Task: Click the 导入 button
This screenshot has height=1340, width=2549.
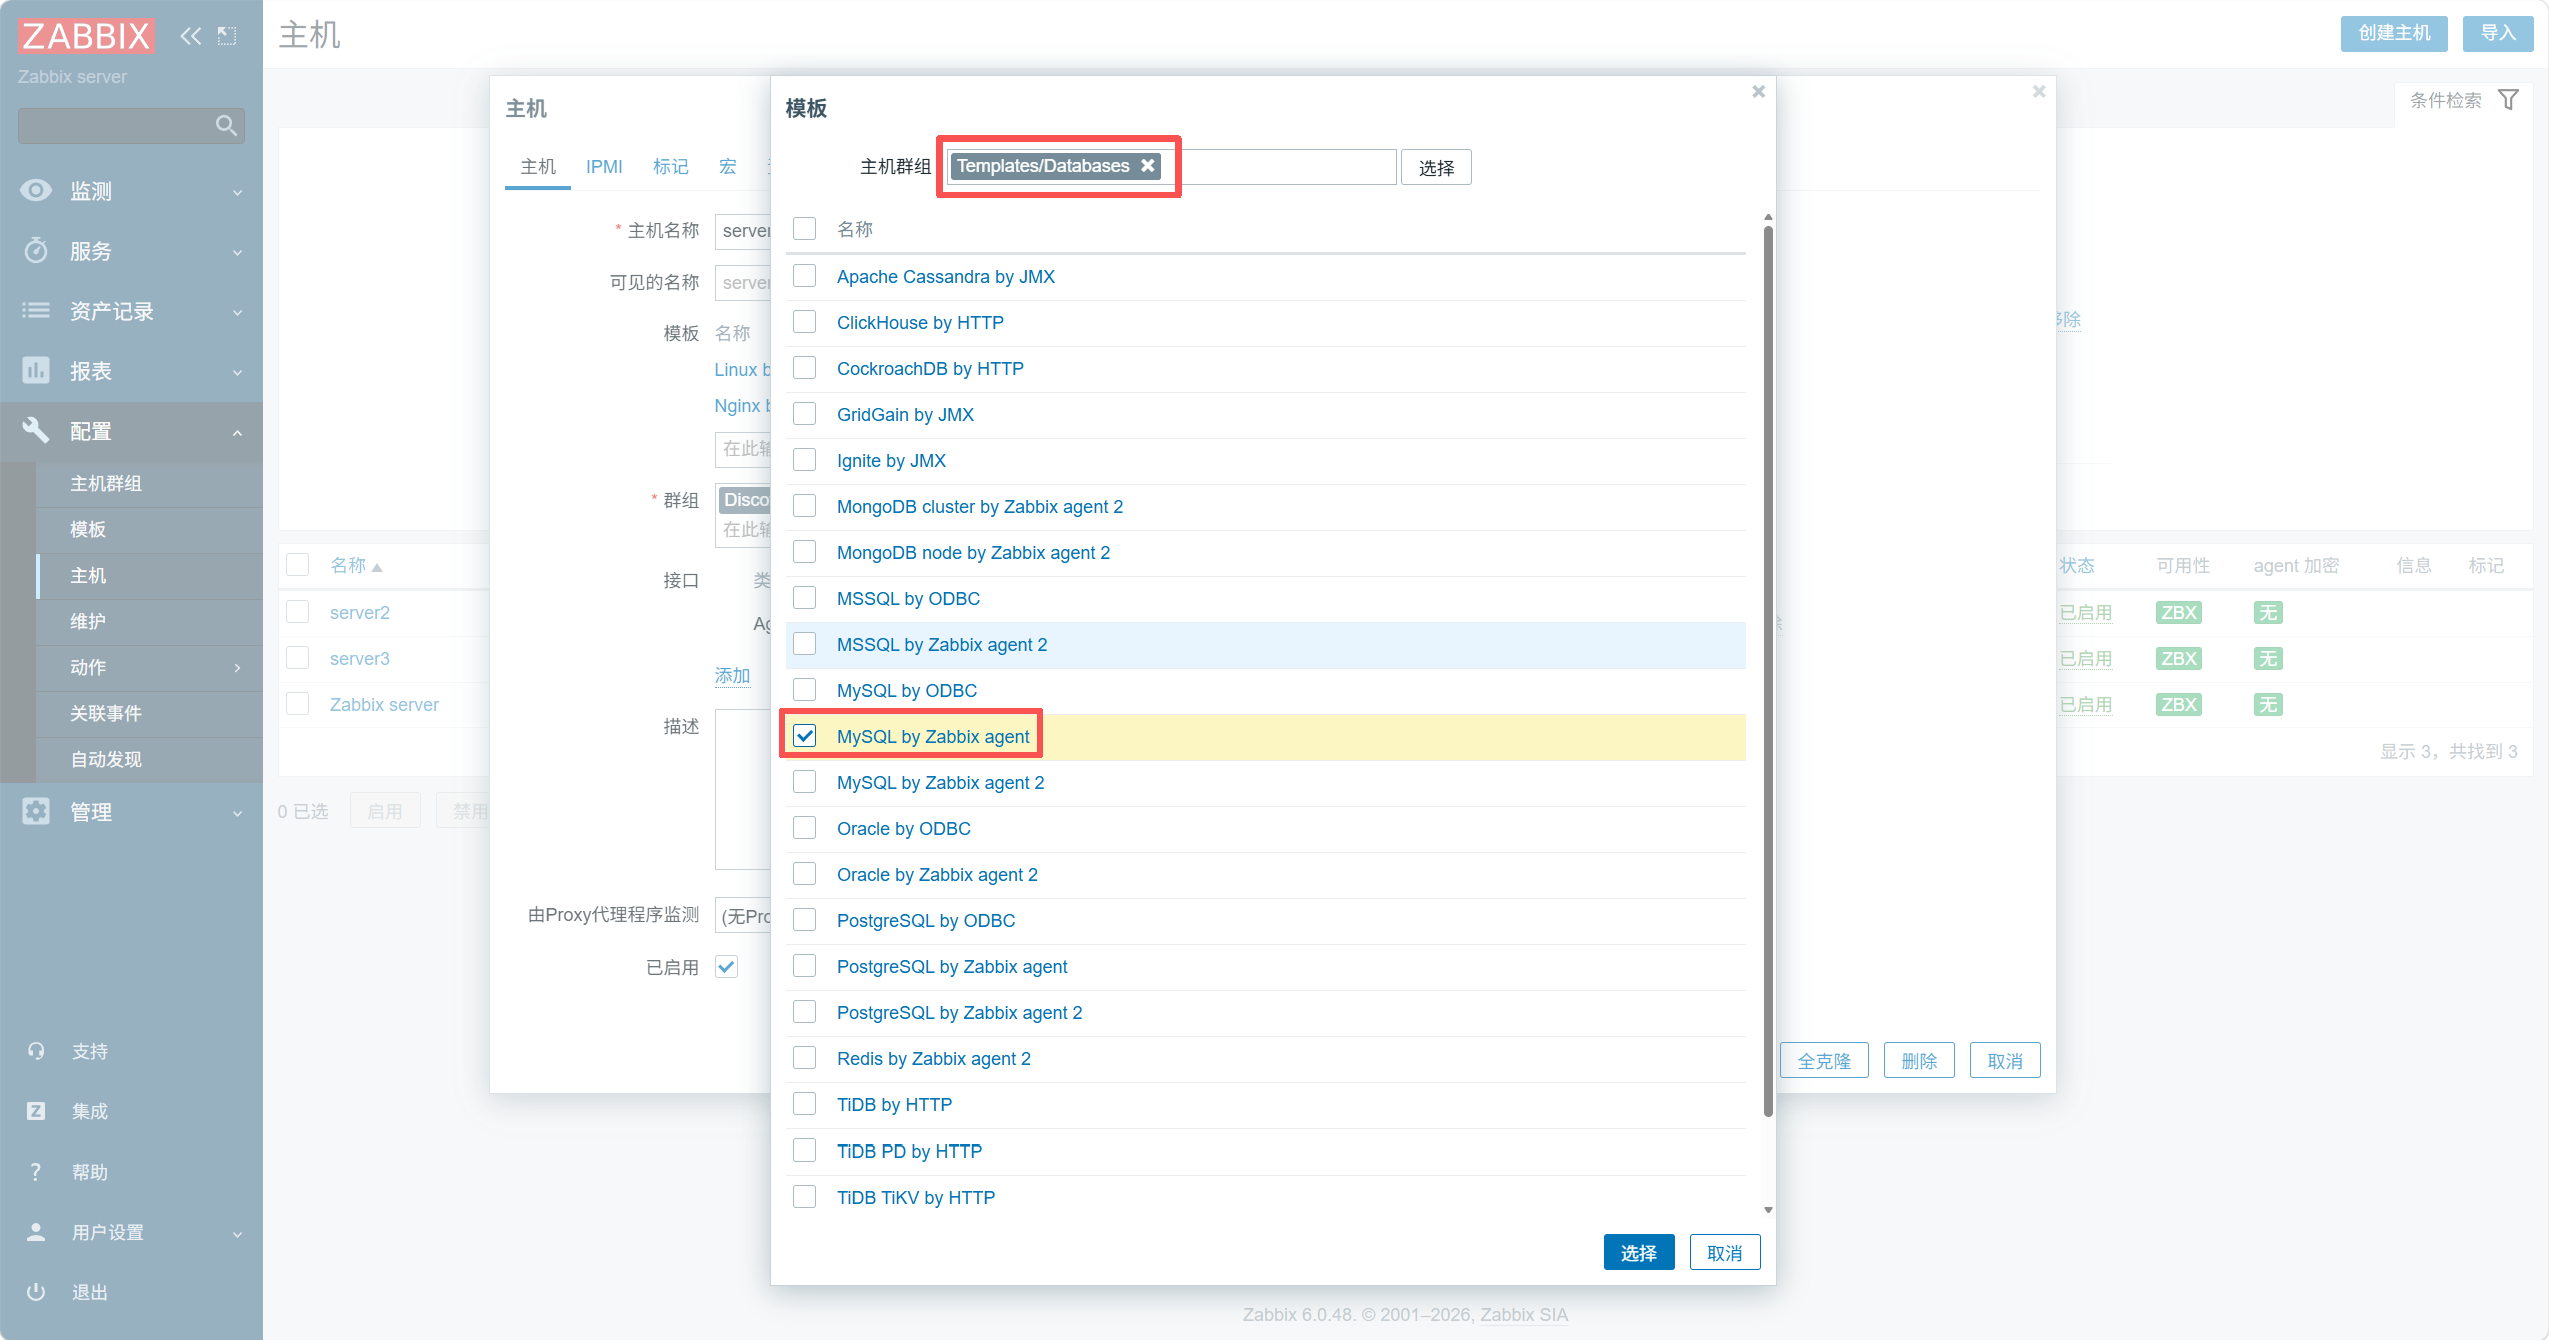Action: [x=2498, y=33]
